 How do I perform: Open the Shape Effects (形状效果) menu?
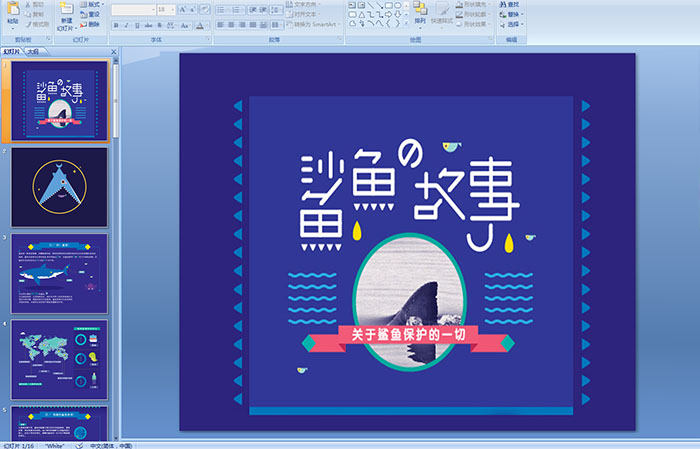click(x=473, y=24)
